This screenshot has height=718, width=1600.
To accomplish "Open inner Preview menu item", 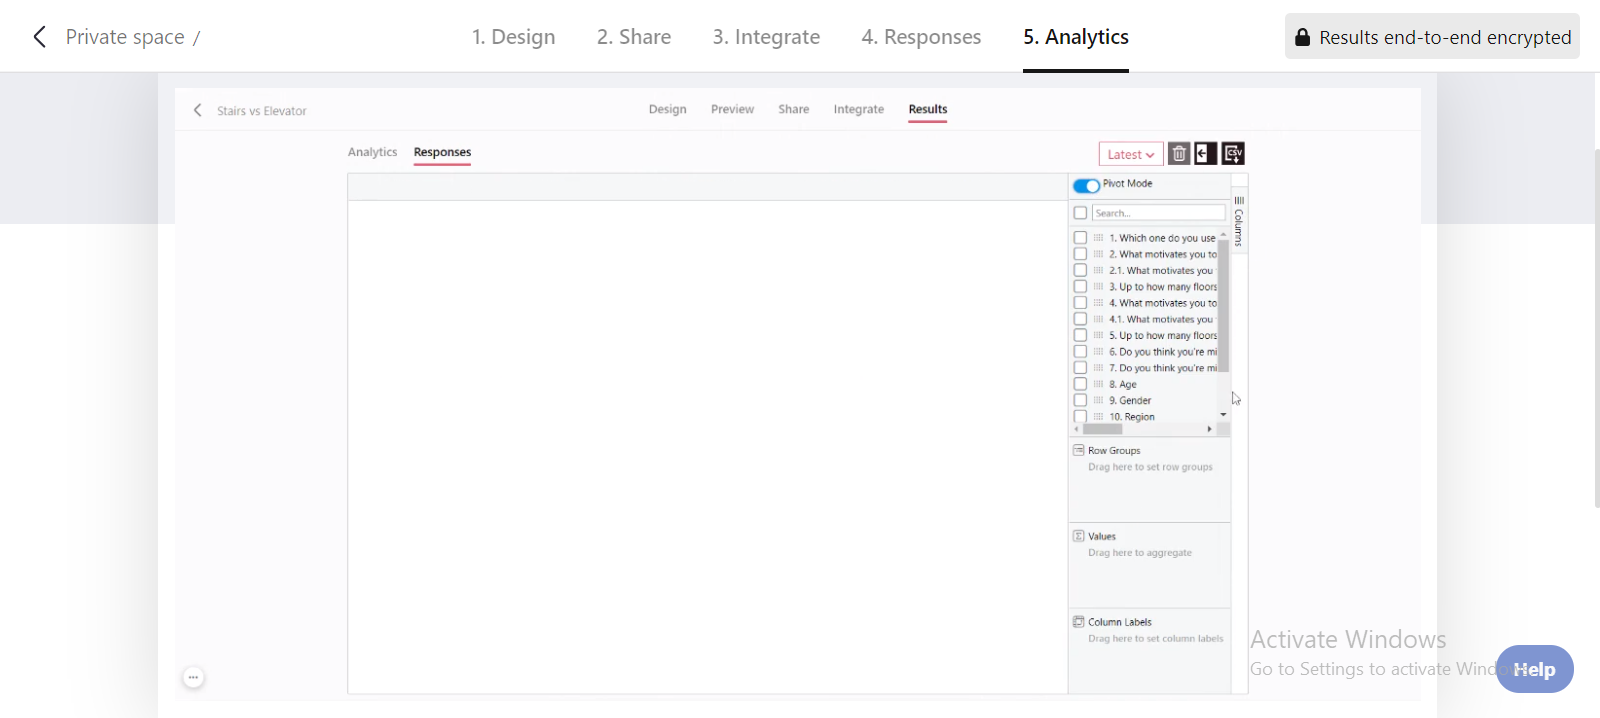I will click(x=732, y=109).
